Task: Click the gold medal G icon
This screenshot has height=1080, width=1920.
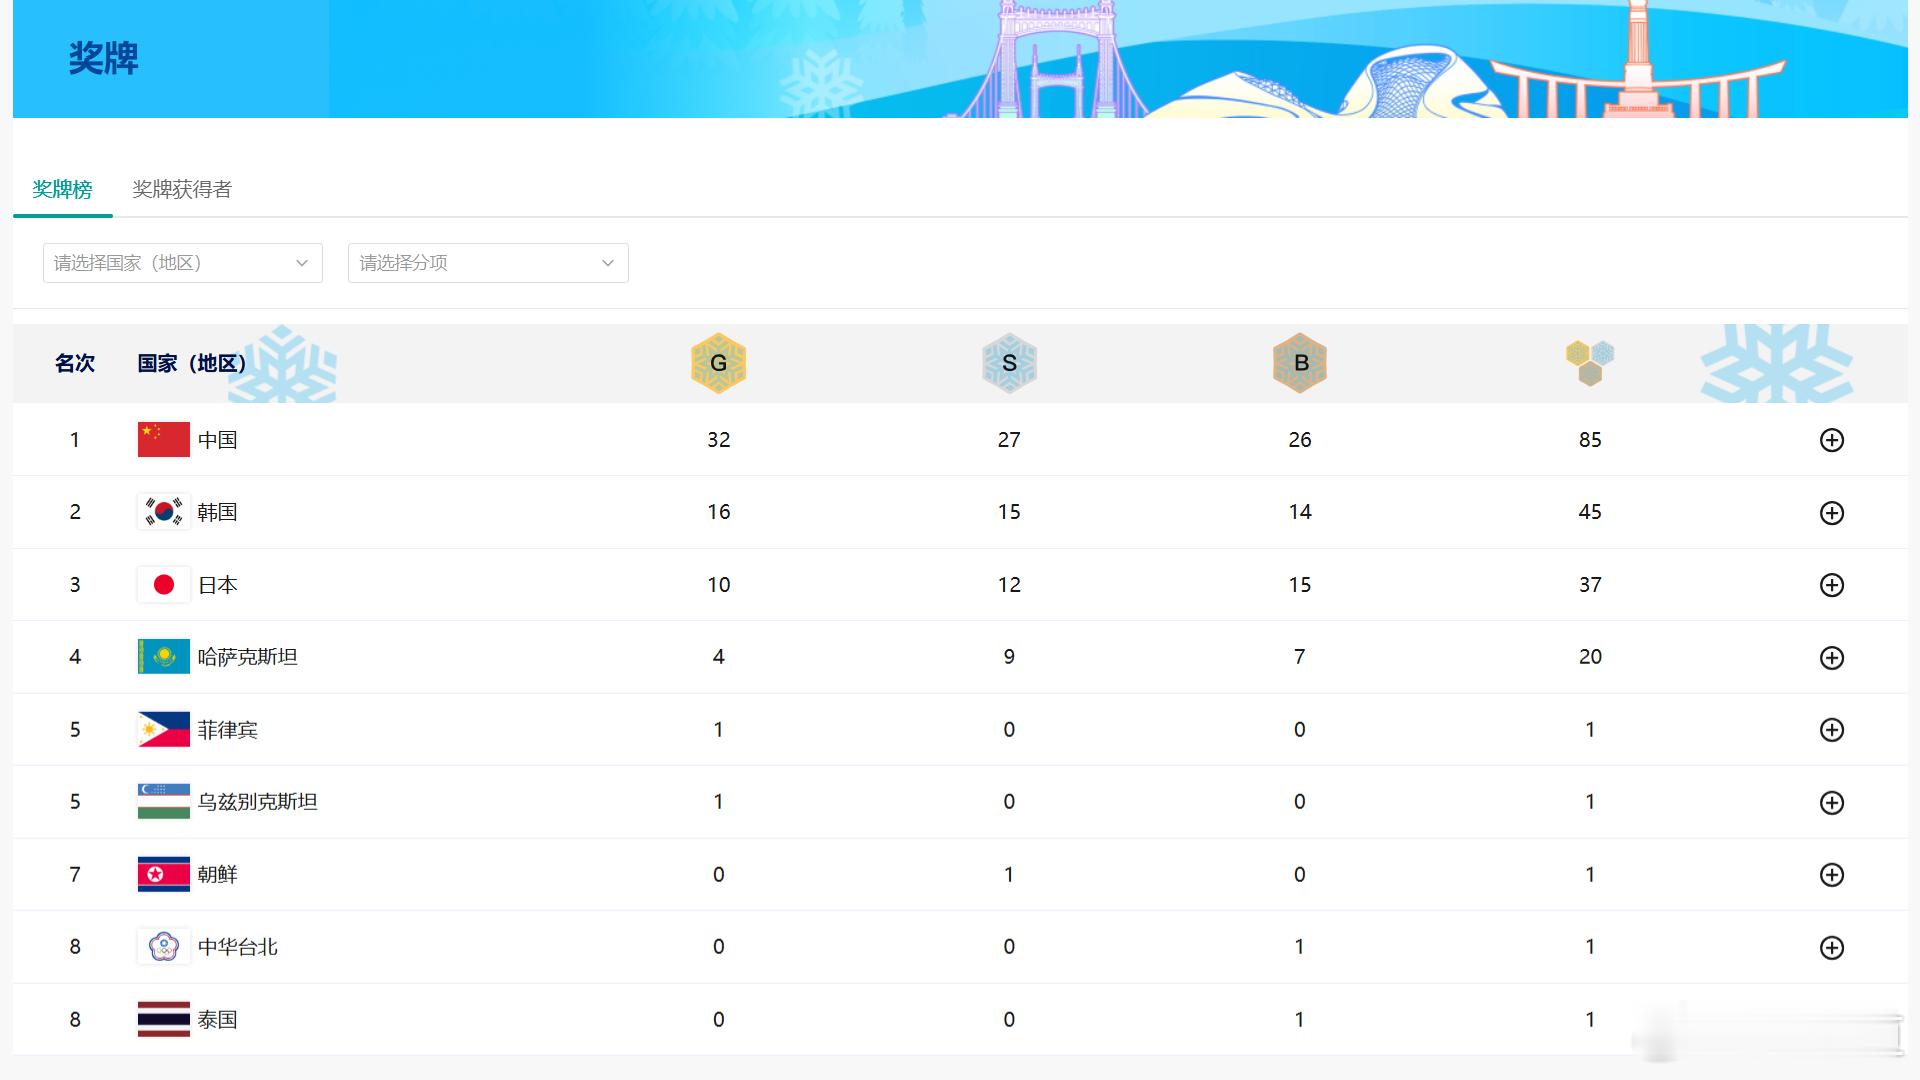Action: click(x=718, y=363)
